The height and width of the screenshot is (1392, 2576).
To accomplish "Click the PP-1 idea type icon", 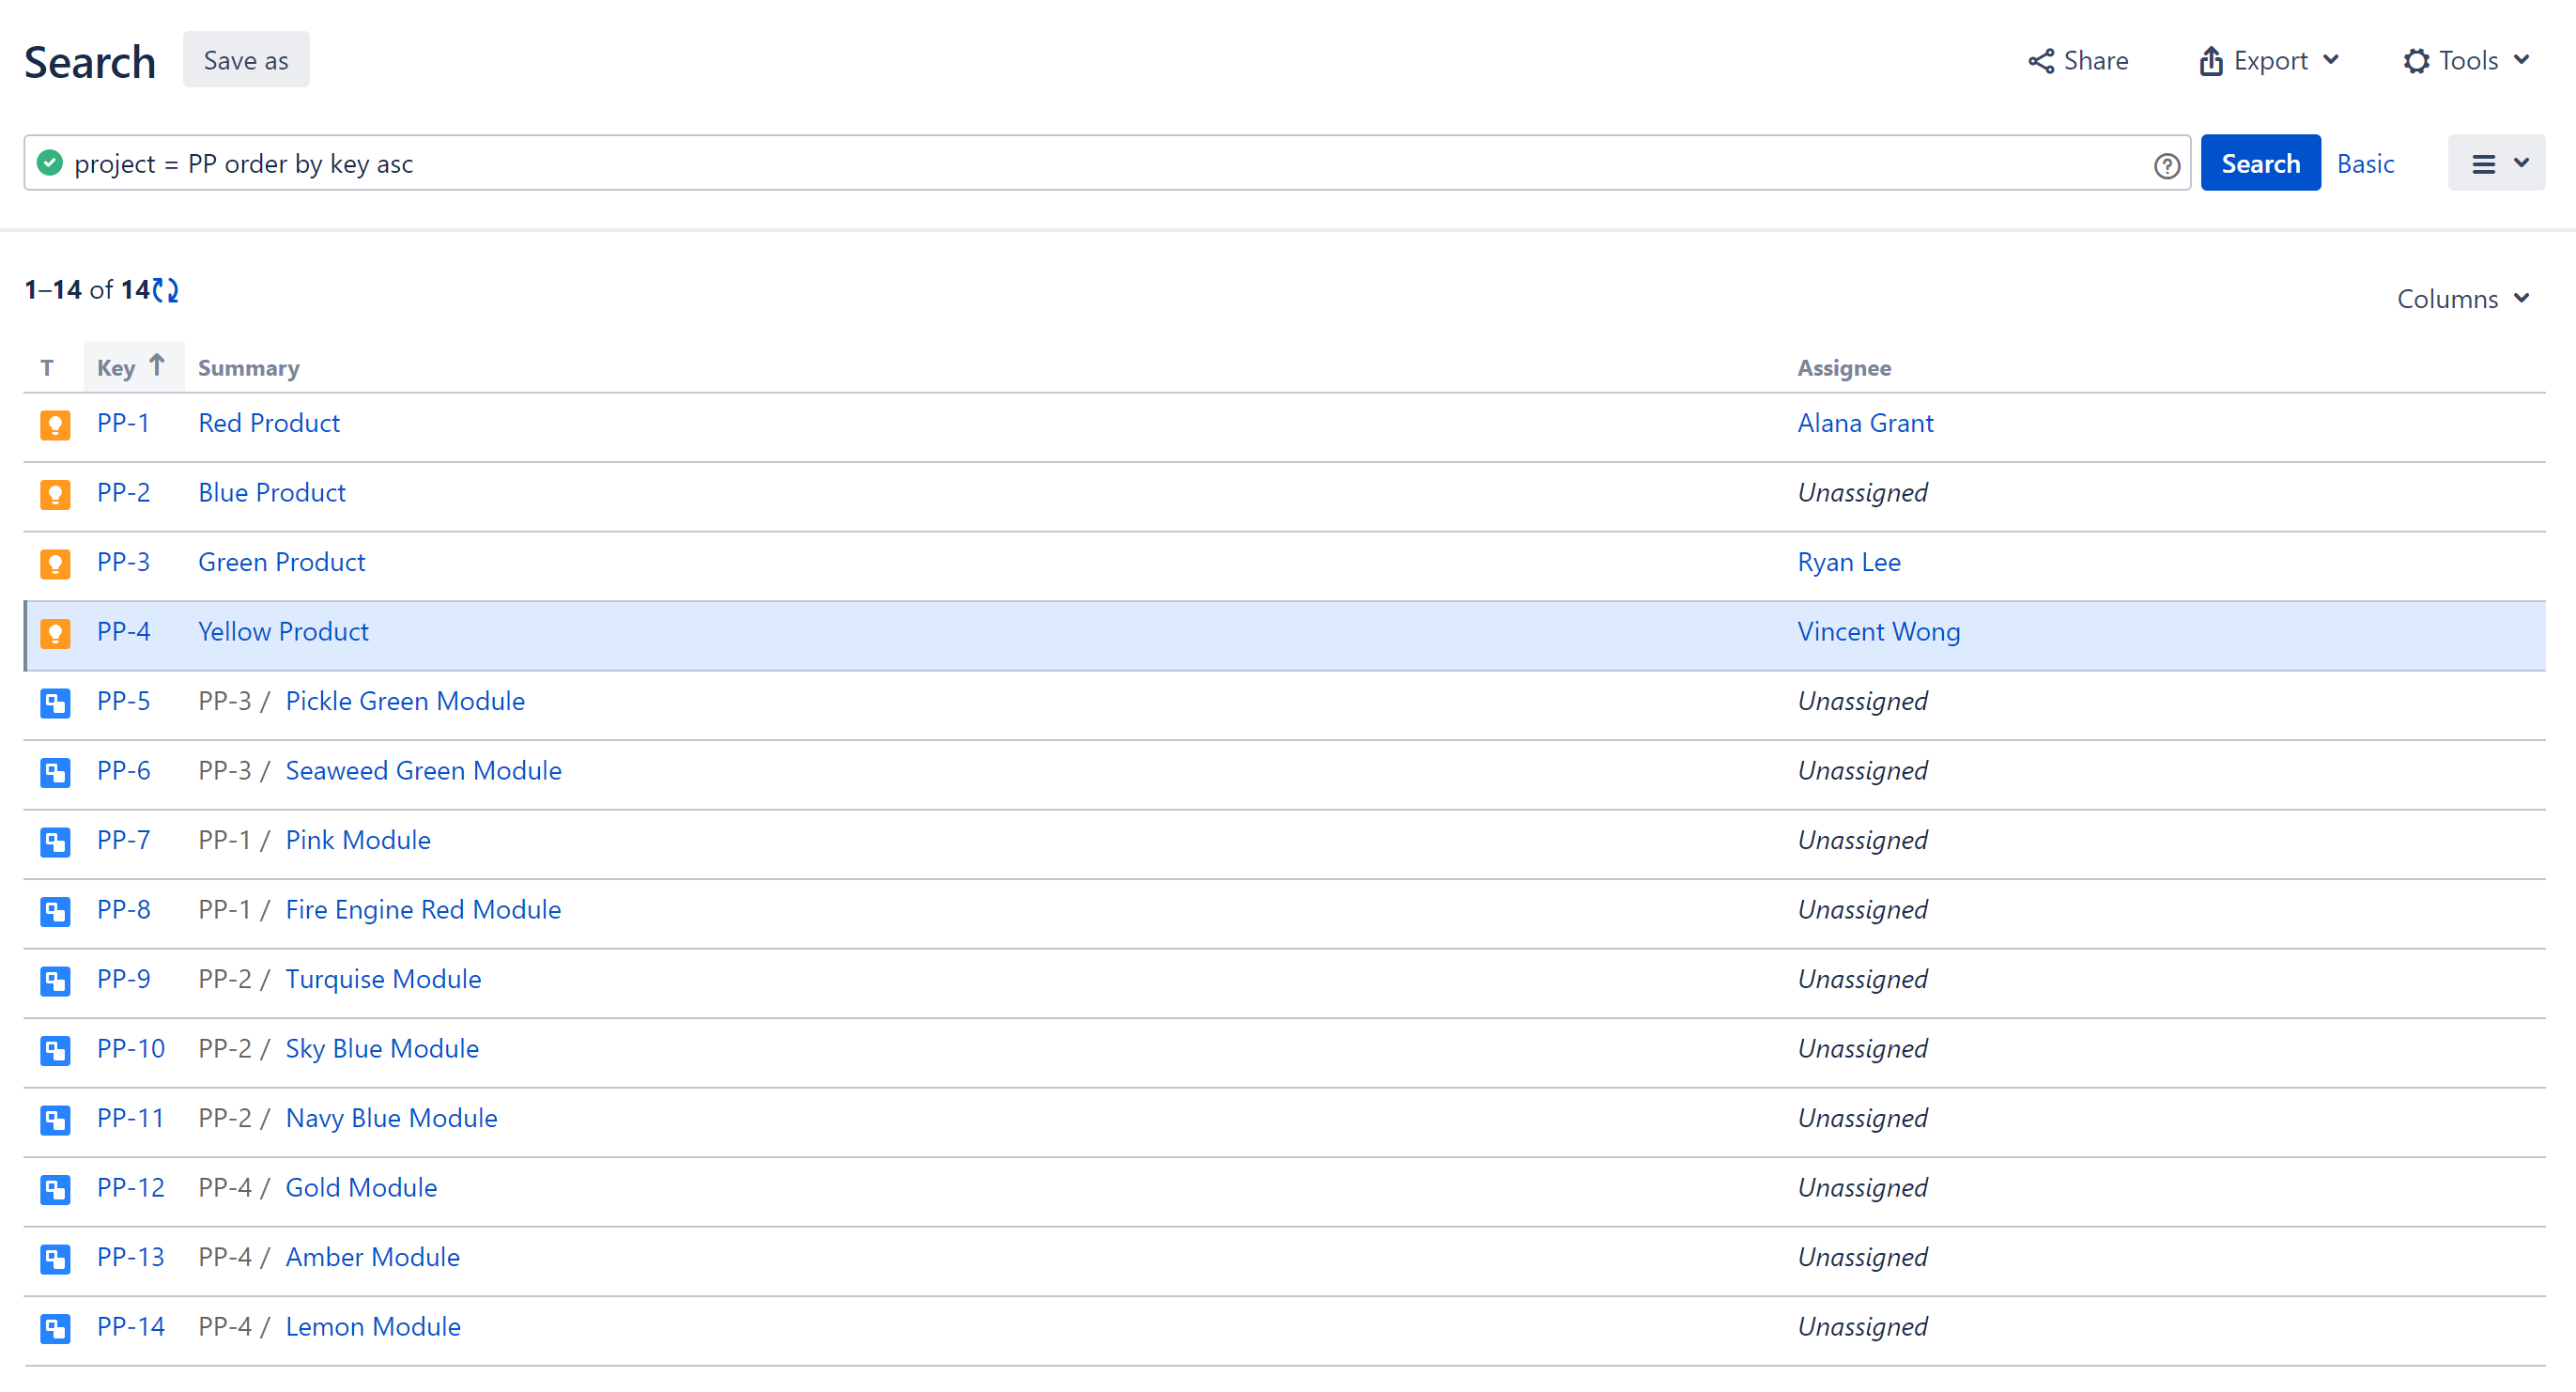I will pyautogui.click(x=55, y=424).
